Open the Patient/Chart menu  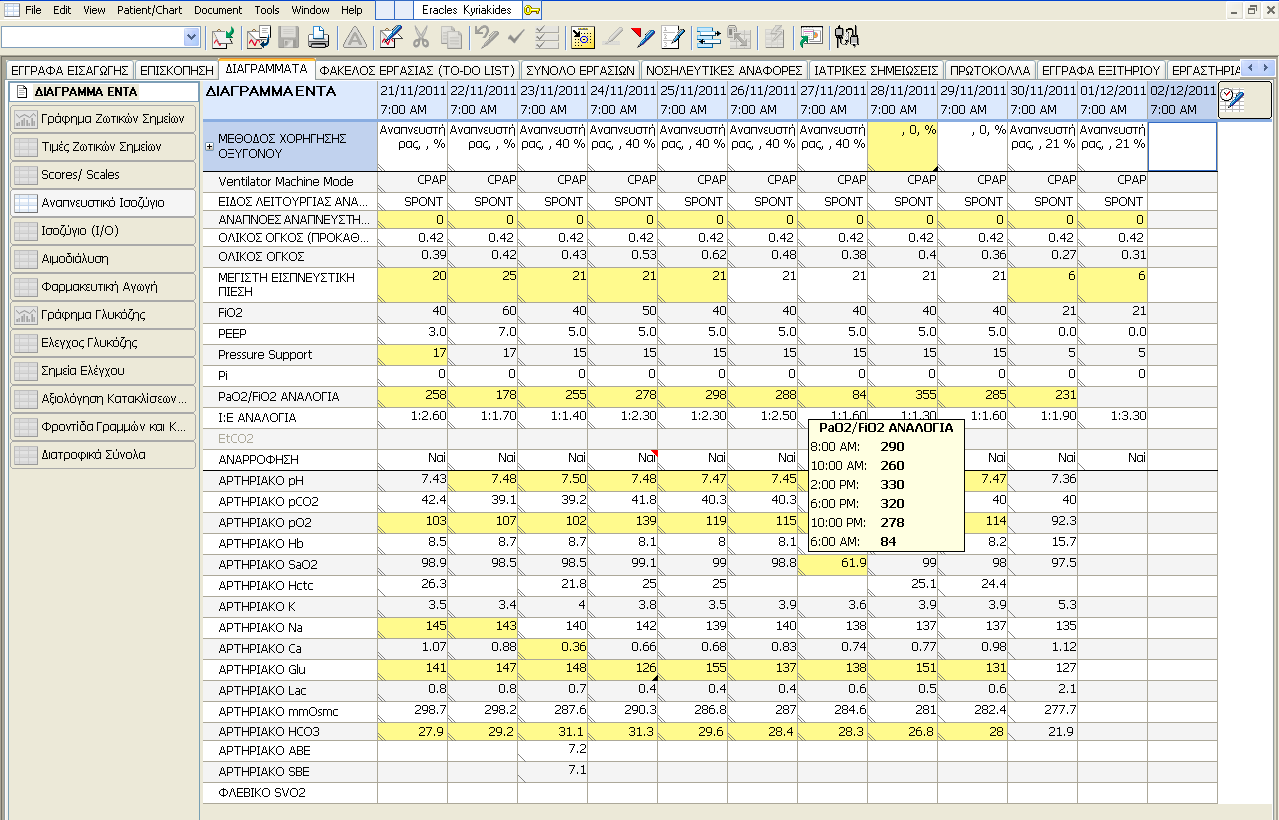149,10
